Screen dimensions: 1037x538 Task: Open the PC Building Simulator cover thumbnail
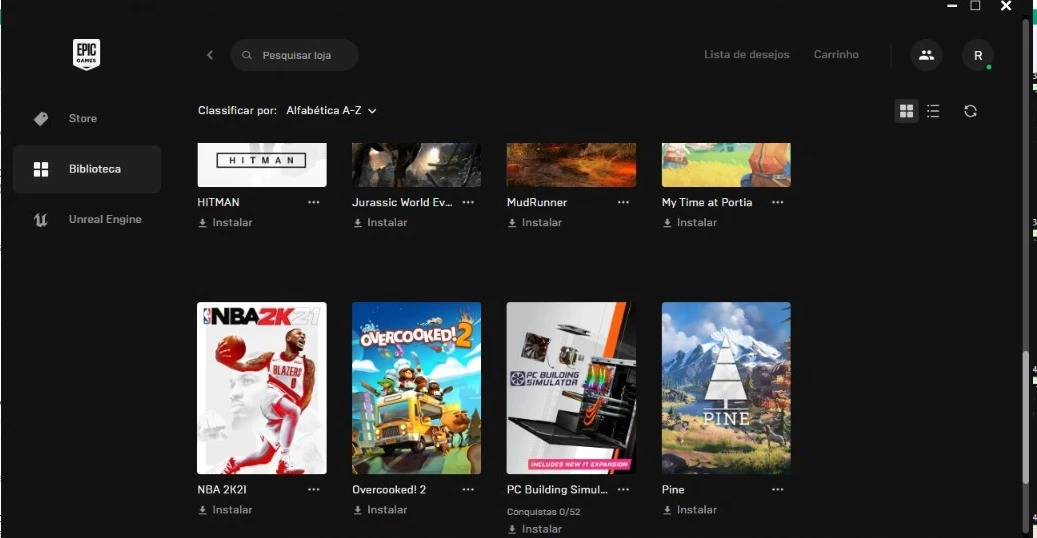[571, 388]
